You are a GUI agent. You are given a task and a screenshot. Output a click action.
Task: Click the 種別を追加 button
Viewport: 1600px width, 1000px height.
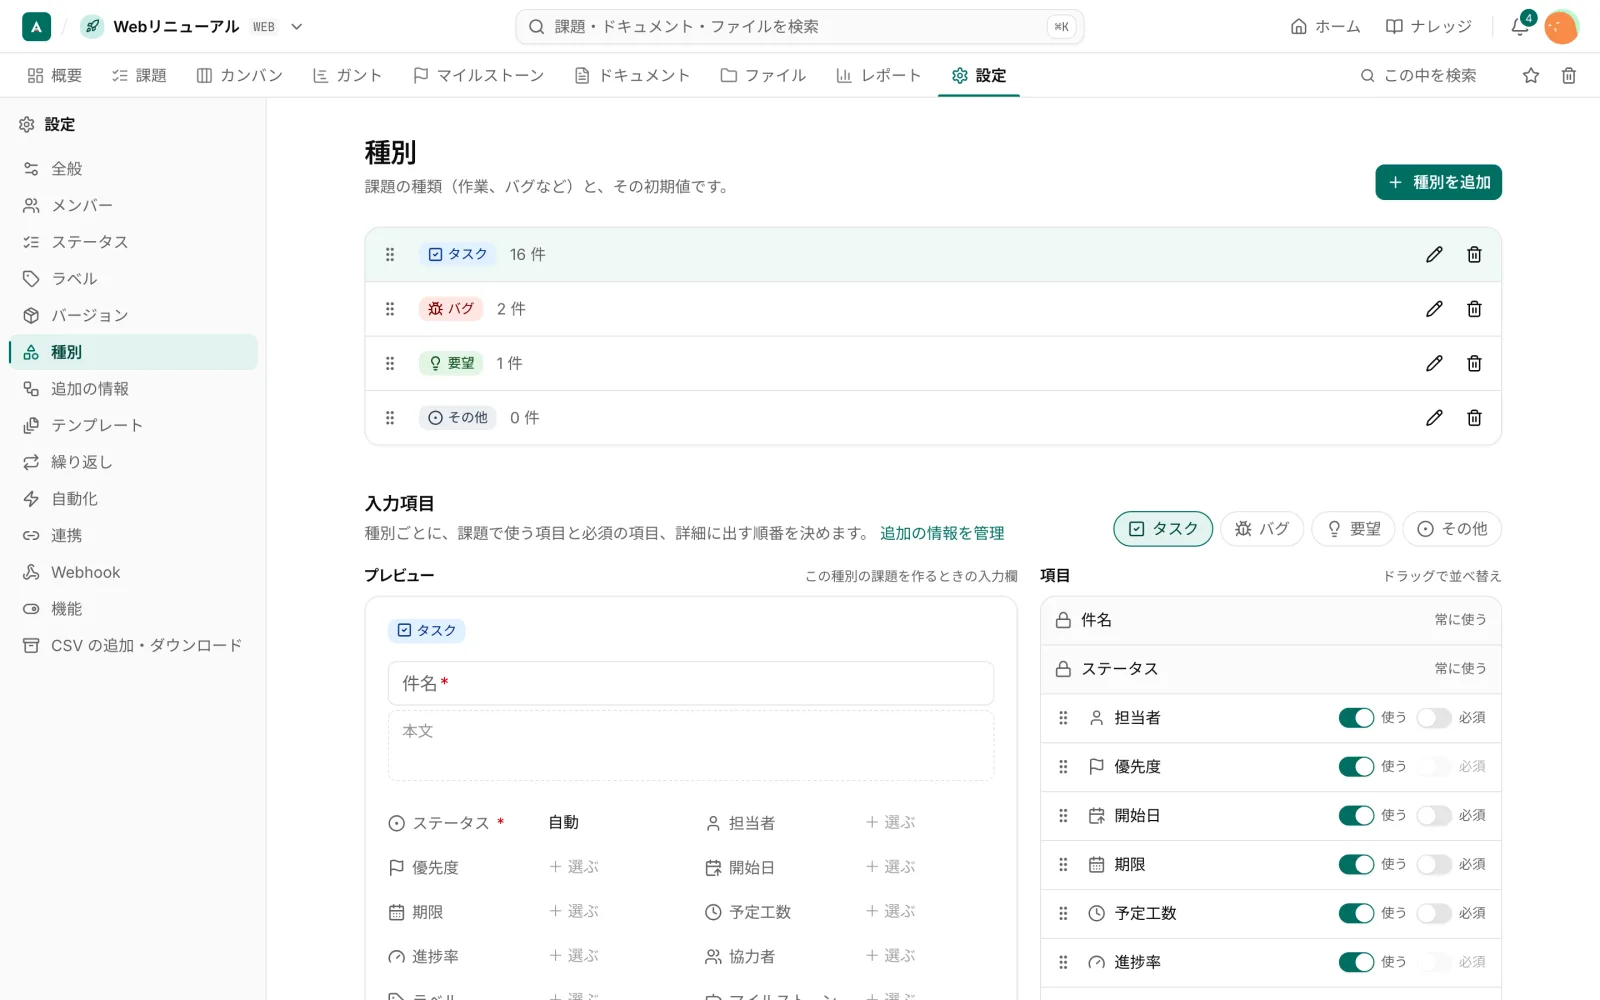(1438, 182)
